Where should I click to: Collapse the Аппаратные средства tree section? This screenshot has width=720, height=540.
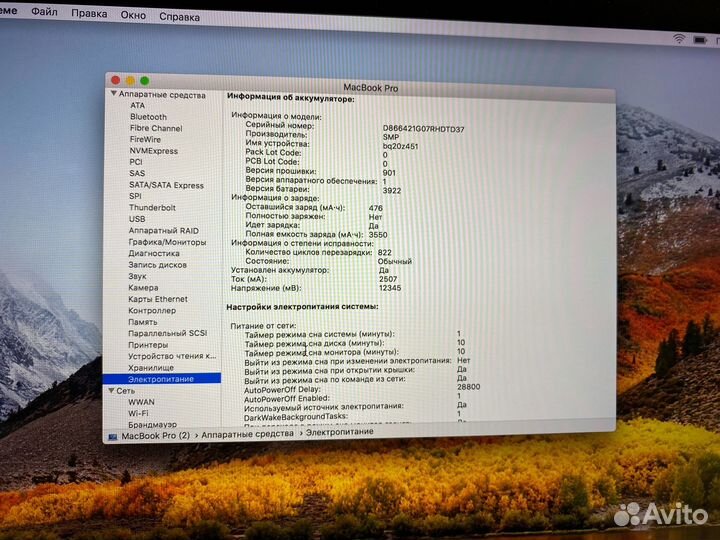(x=113, y=93)
